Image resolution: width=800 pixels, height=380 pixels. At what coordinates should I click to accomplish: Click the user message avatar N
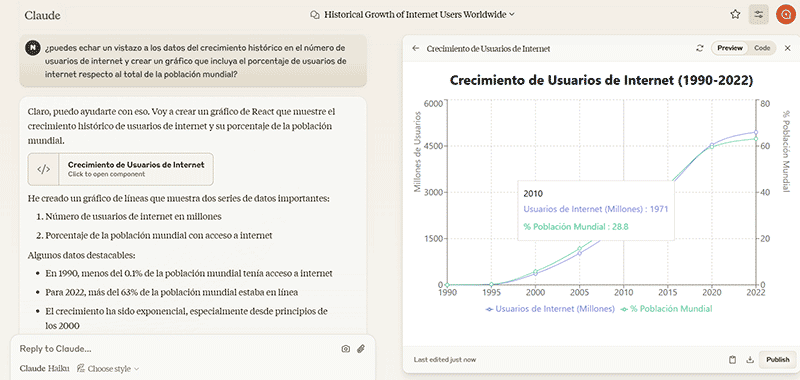coord(33,48)
